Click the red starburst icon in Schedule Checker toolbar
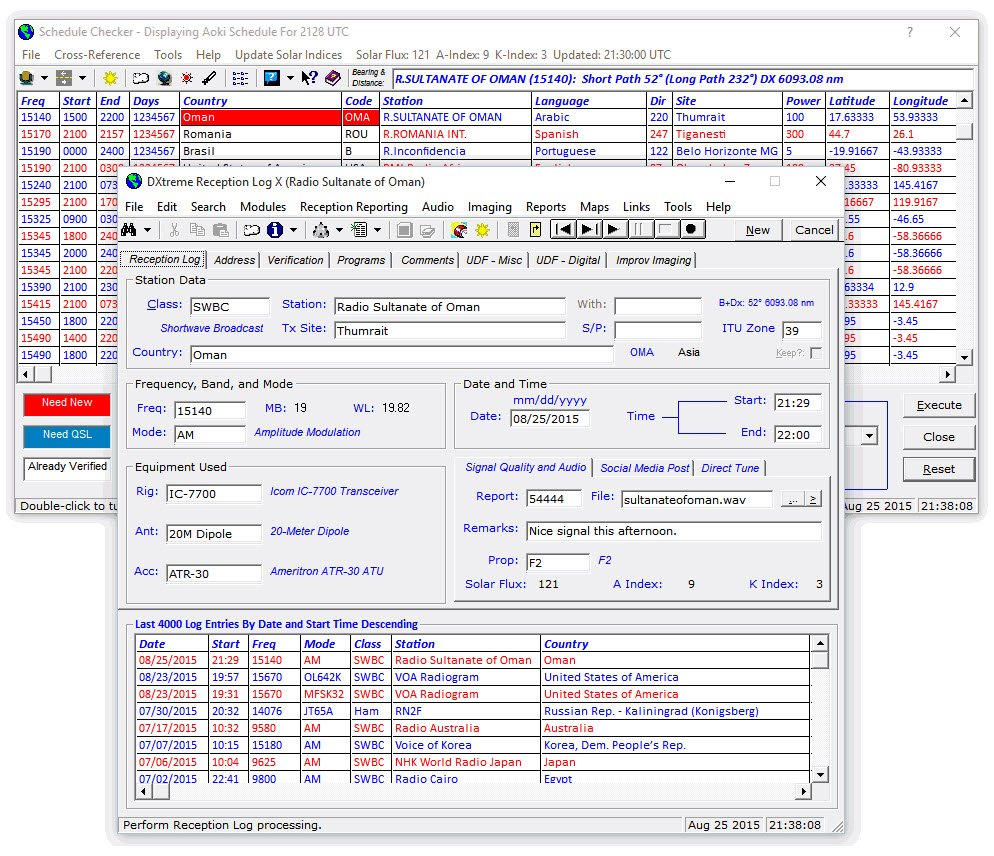The width and height of the screenshot is (994, 856). (186, 78)
